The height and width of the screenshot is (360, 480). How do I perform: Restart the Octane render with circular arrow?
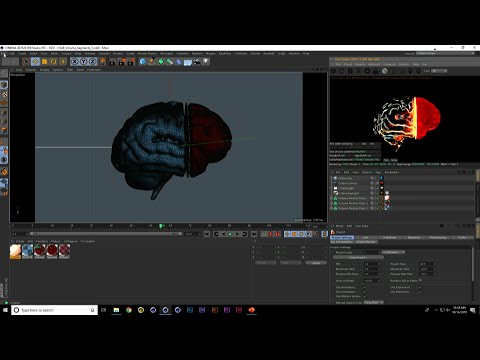coord(341,71)
